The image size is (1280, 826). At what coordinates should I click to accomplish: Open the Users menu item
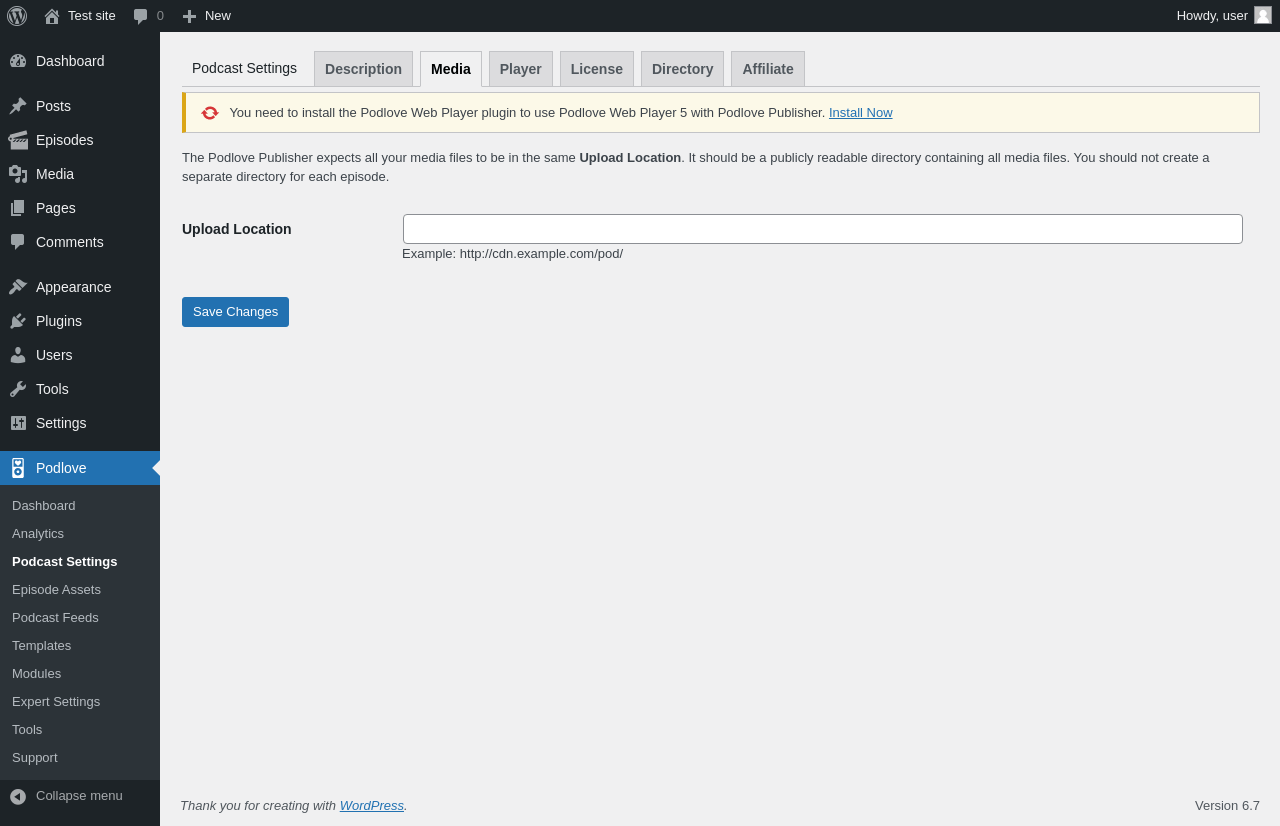[x=80, y=355]
